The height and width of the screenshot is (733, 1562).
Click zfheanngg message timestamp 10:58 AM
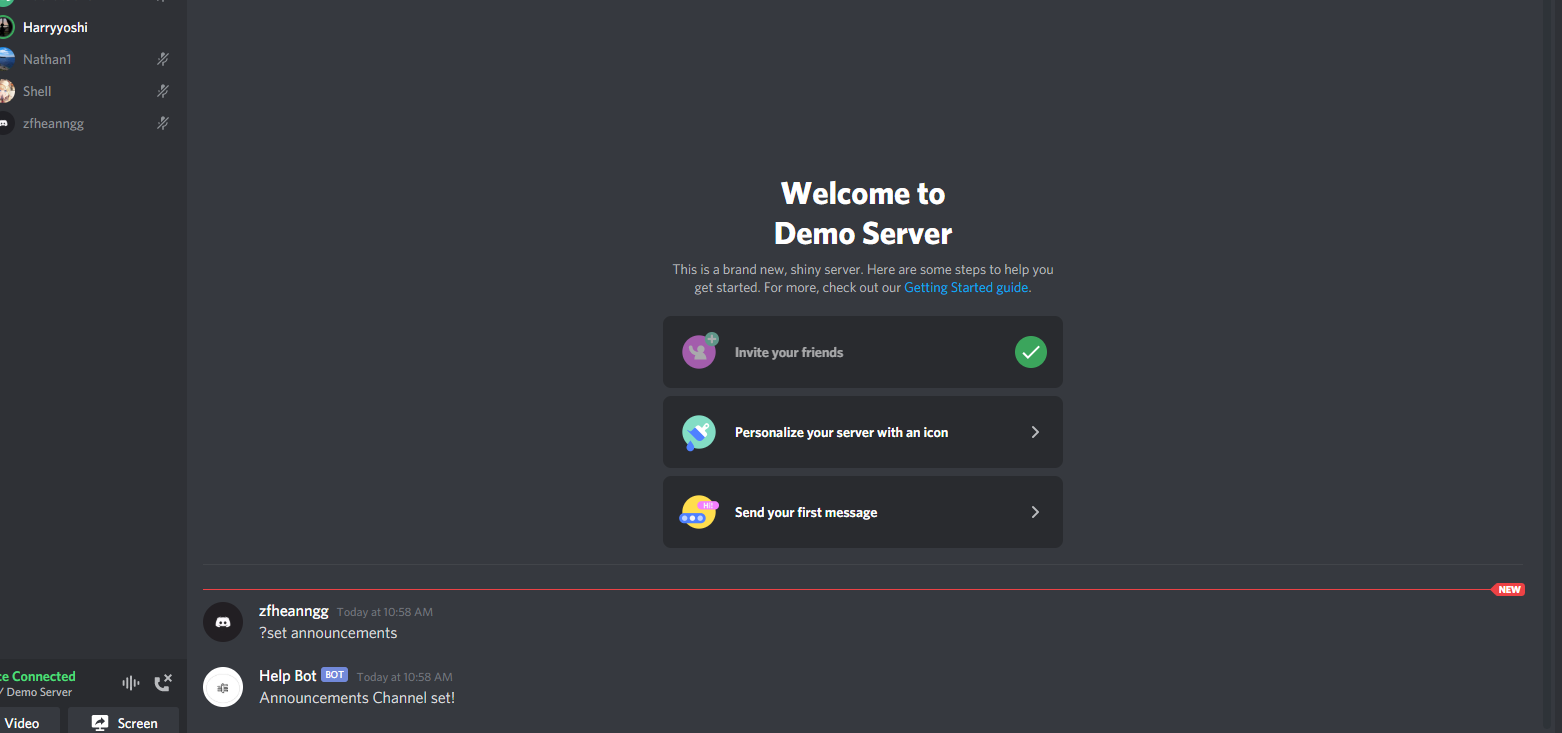385,612
